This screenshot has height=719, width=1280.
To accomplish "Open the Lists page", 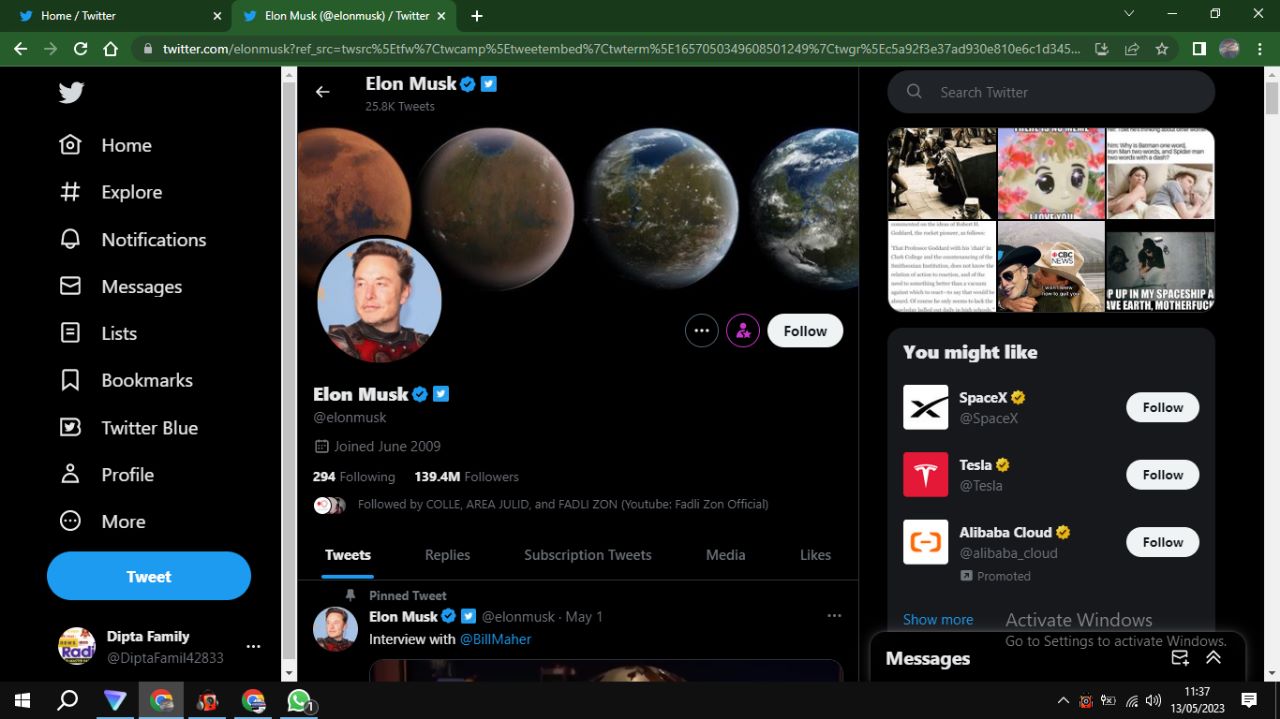I will coord(98,333).
